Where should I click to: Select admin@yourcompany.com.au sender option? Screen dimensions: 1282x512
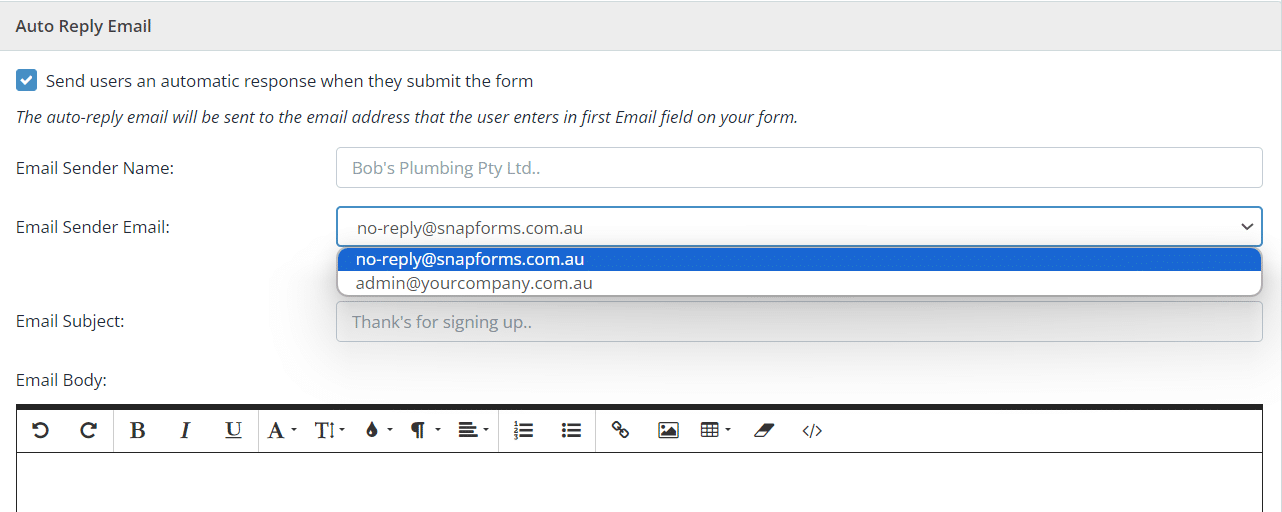(799, 283)
